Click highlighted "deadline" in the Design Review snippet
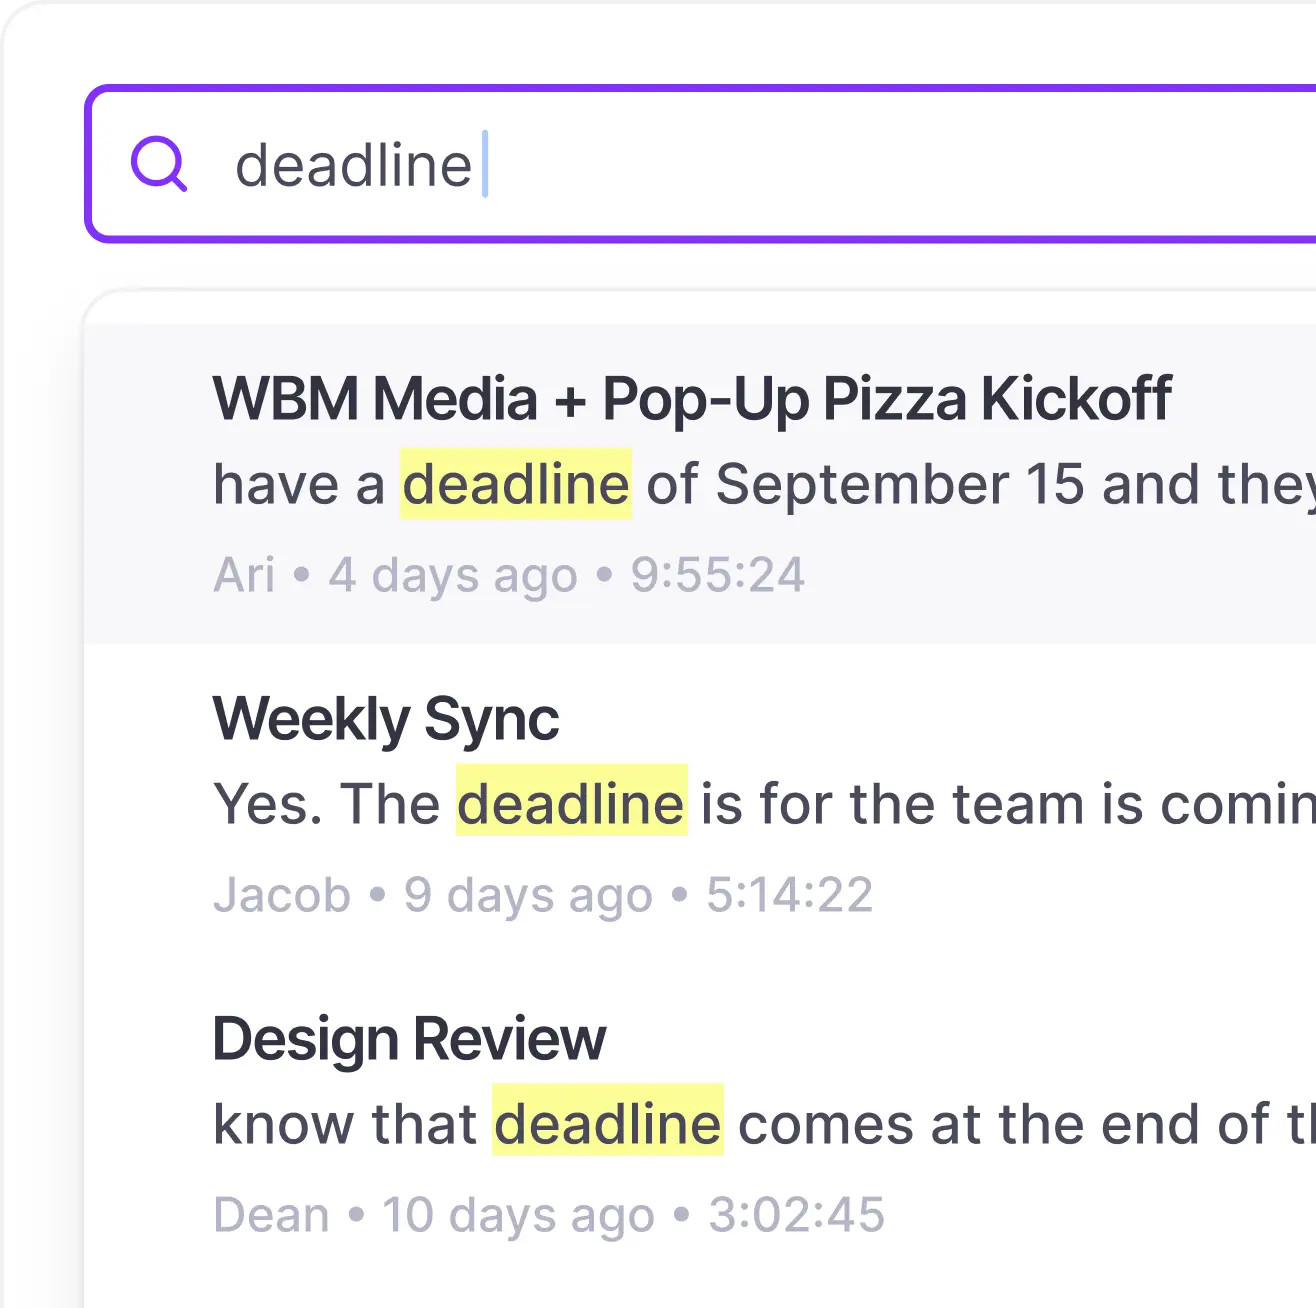This screenshot has height=1308, width=1316. [x=608, y=1124]
